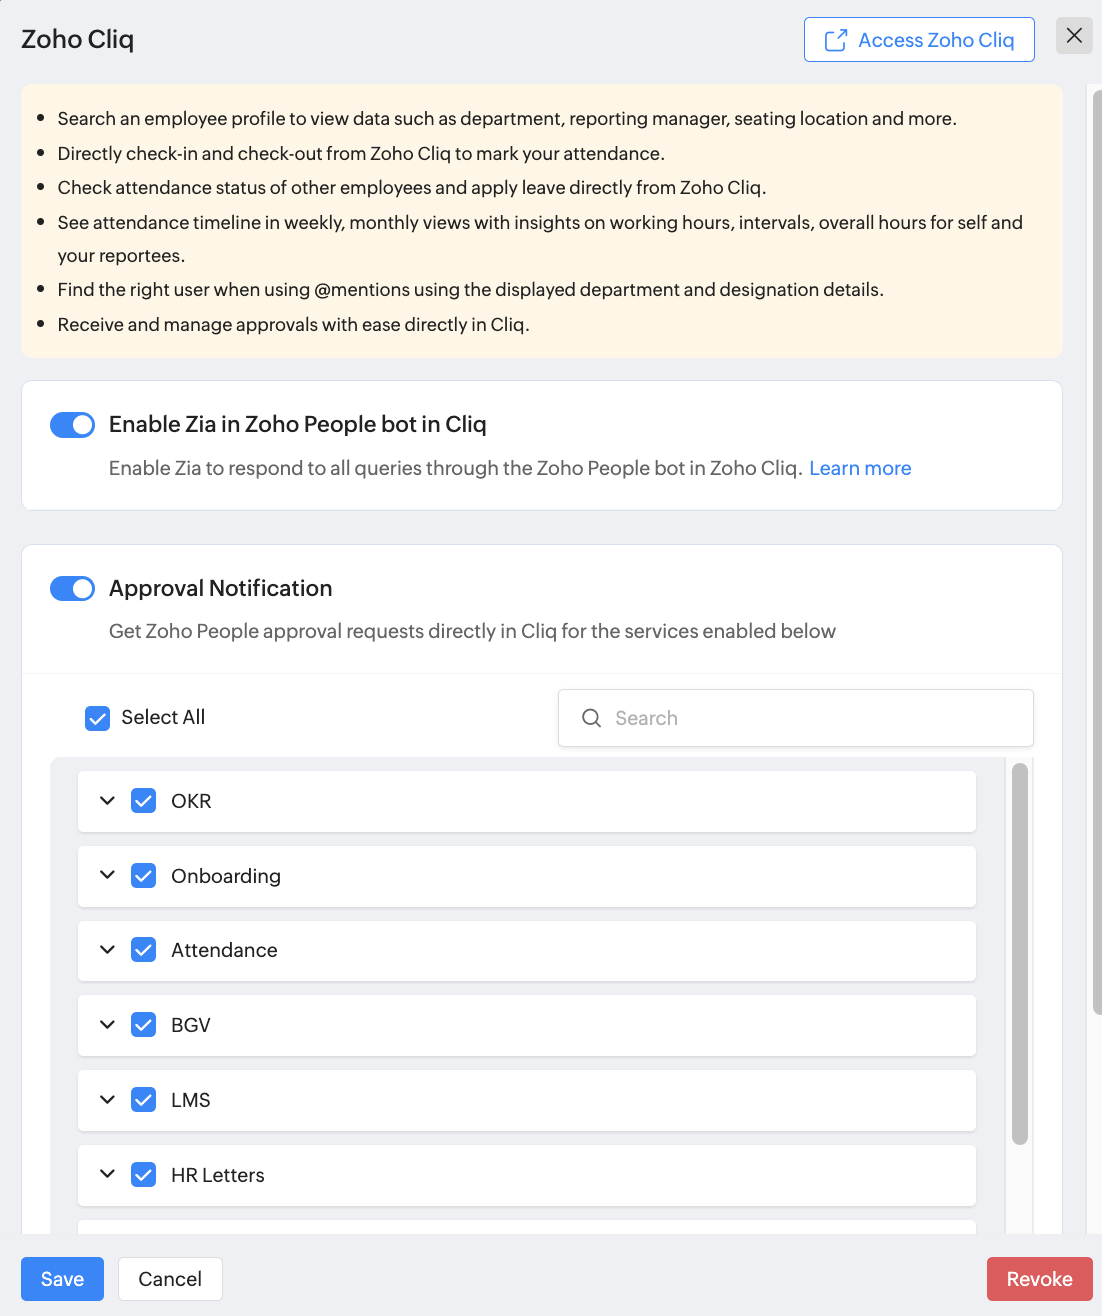
Task: Open the Learn more link
Action: (x=860, y=468)
